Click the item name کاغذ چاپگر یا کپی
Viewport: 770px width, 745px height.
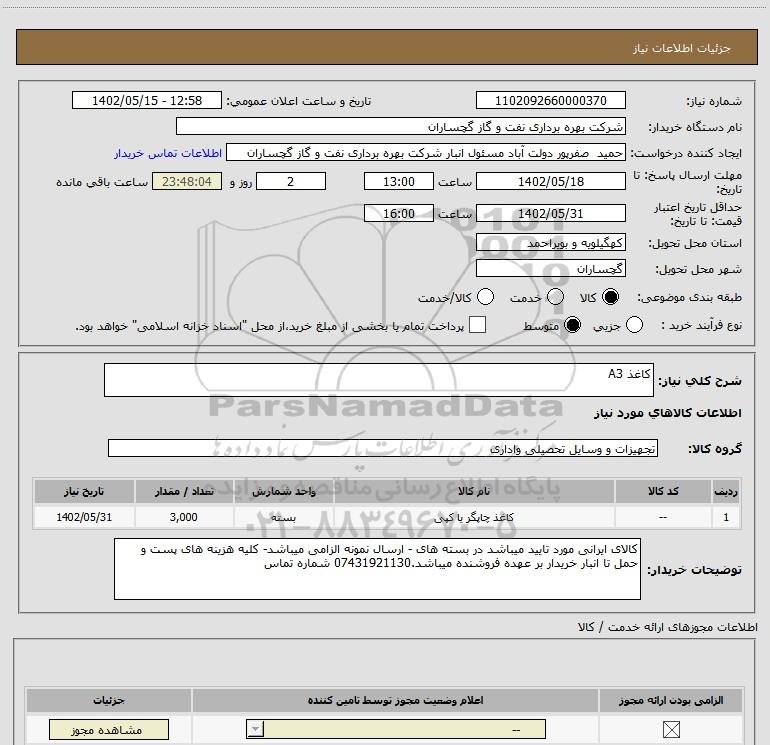click(474, 517)
